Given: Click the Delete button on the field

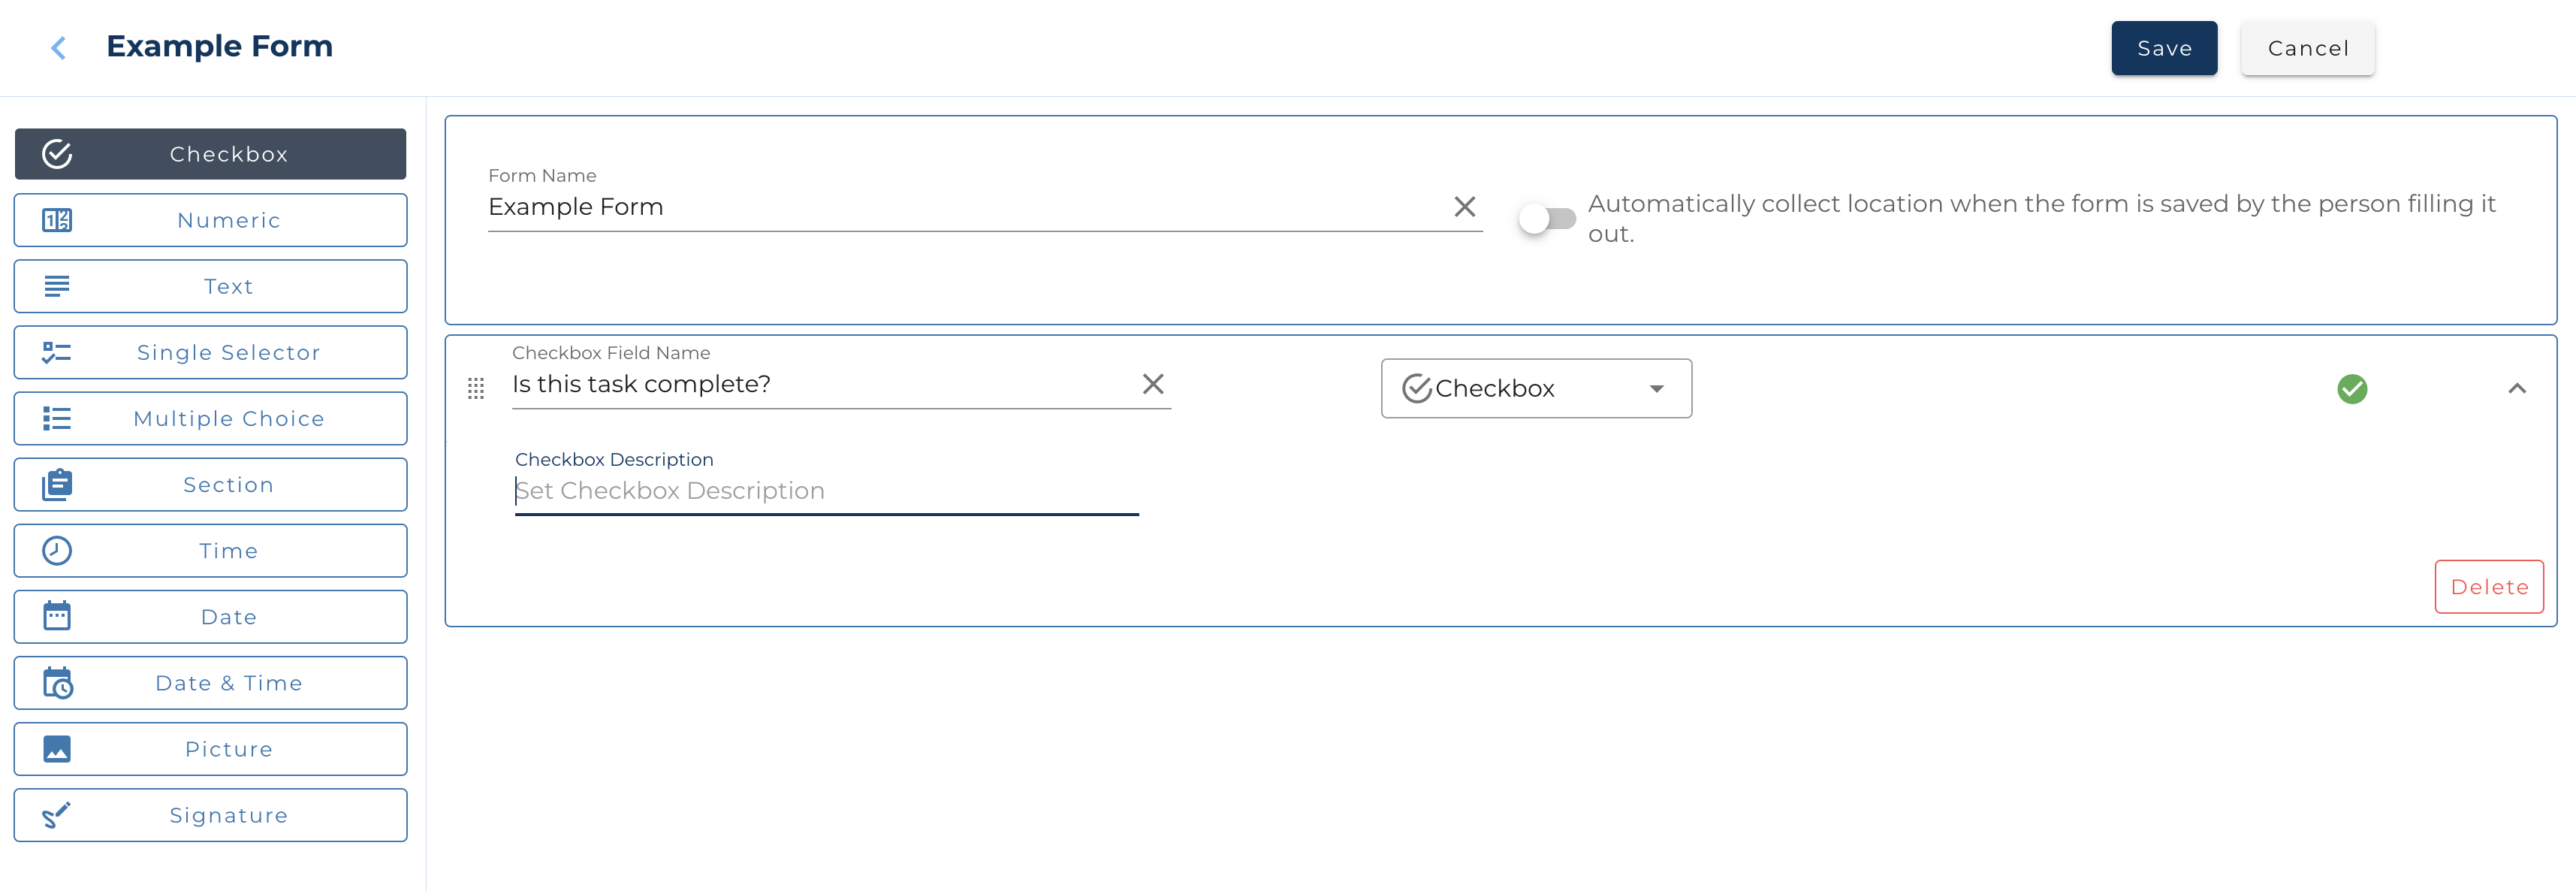Looking at the screenshot, I should [2489, 587].
